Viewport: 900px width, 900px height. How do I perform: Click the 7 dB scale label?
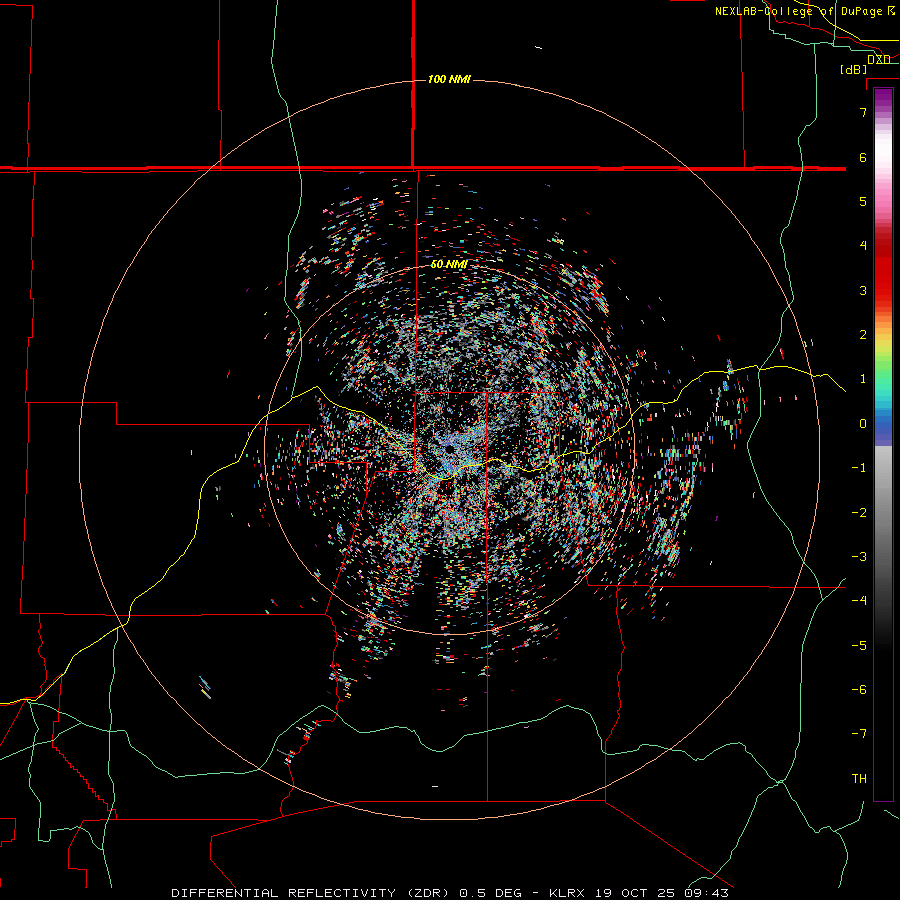click(x=863, y=112)
